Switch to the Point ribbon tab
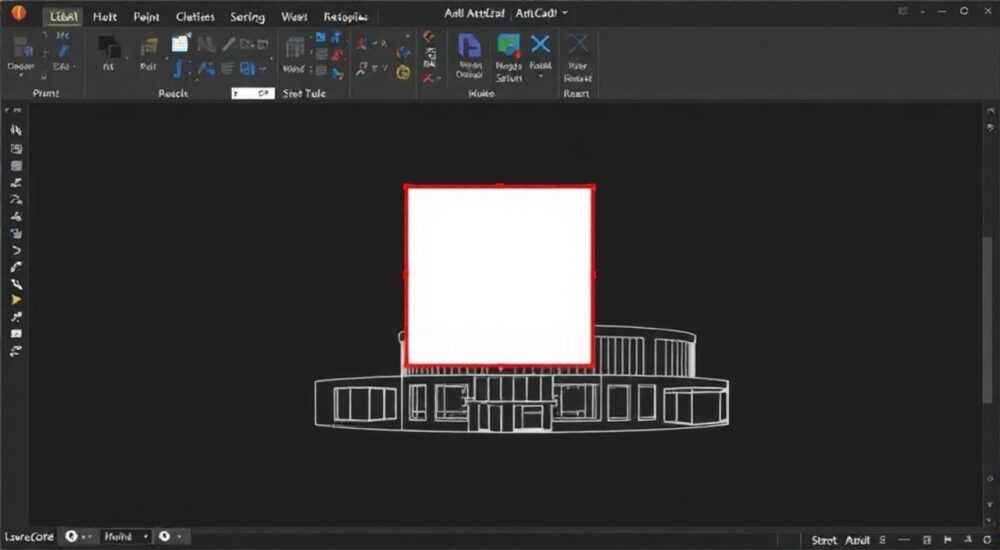 pyautogui.click(x=146, y=17)
